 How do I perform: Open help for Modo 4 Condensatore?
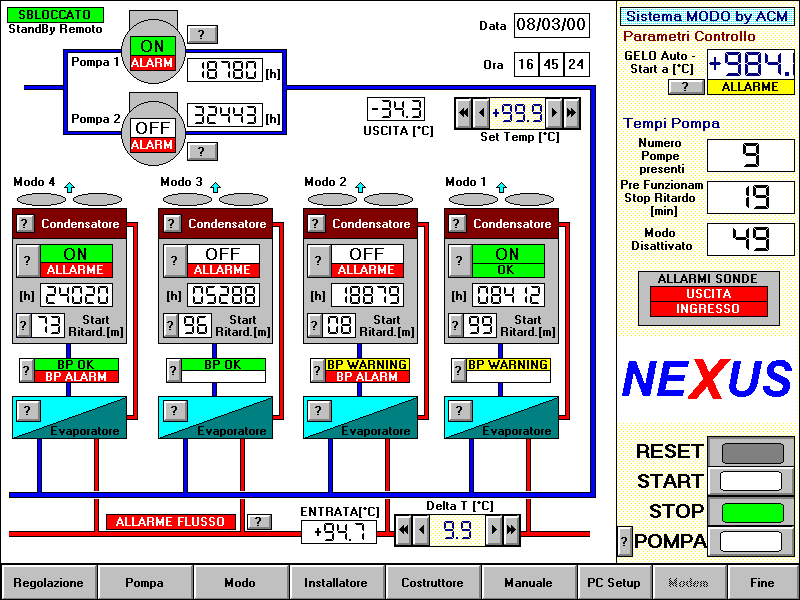pyautogui.click(x=26, y=224)
